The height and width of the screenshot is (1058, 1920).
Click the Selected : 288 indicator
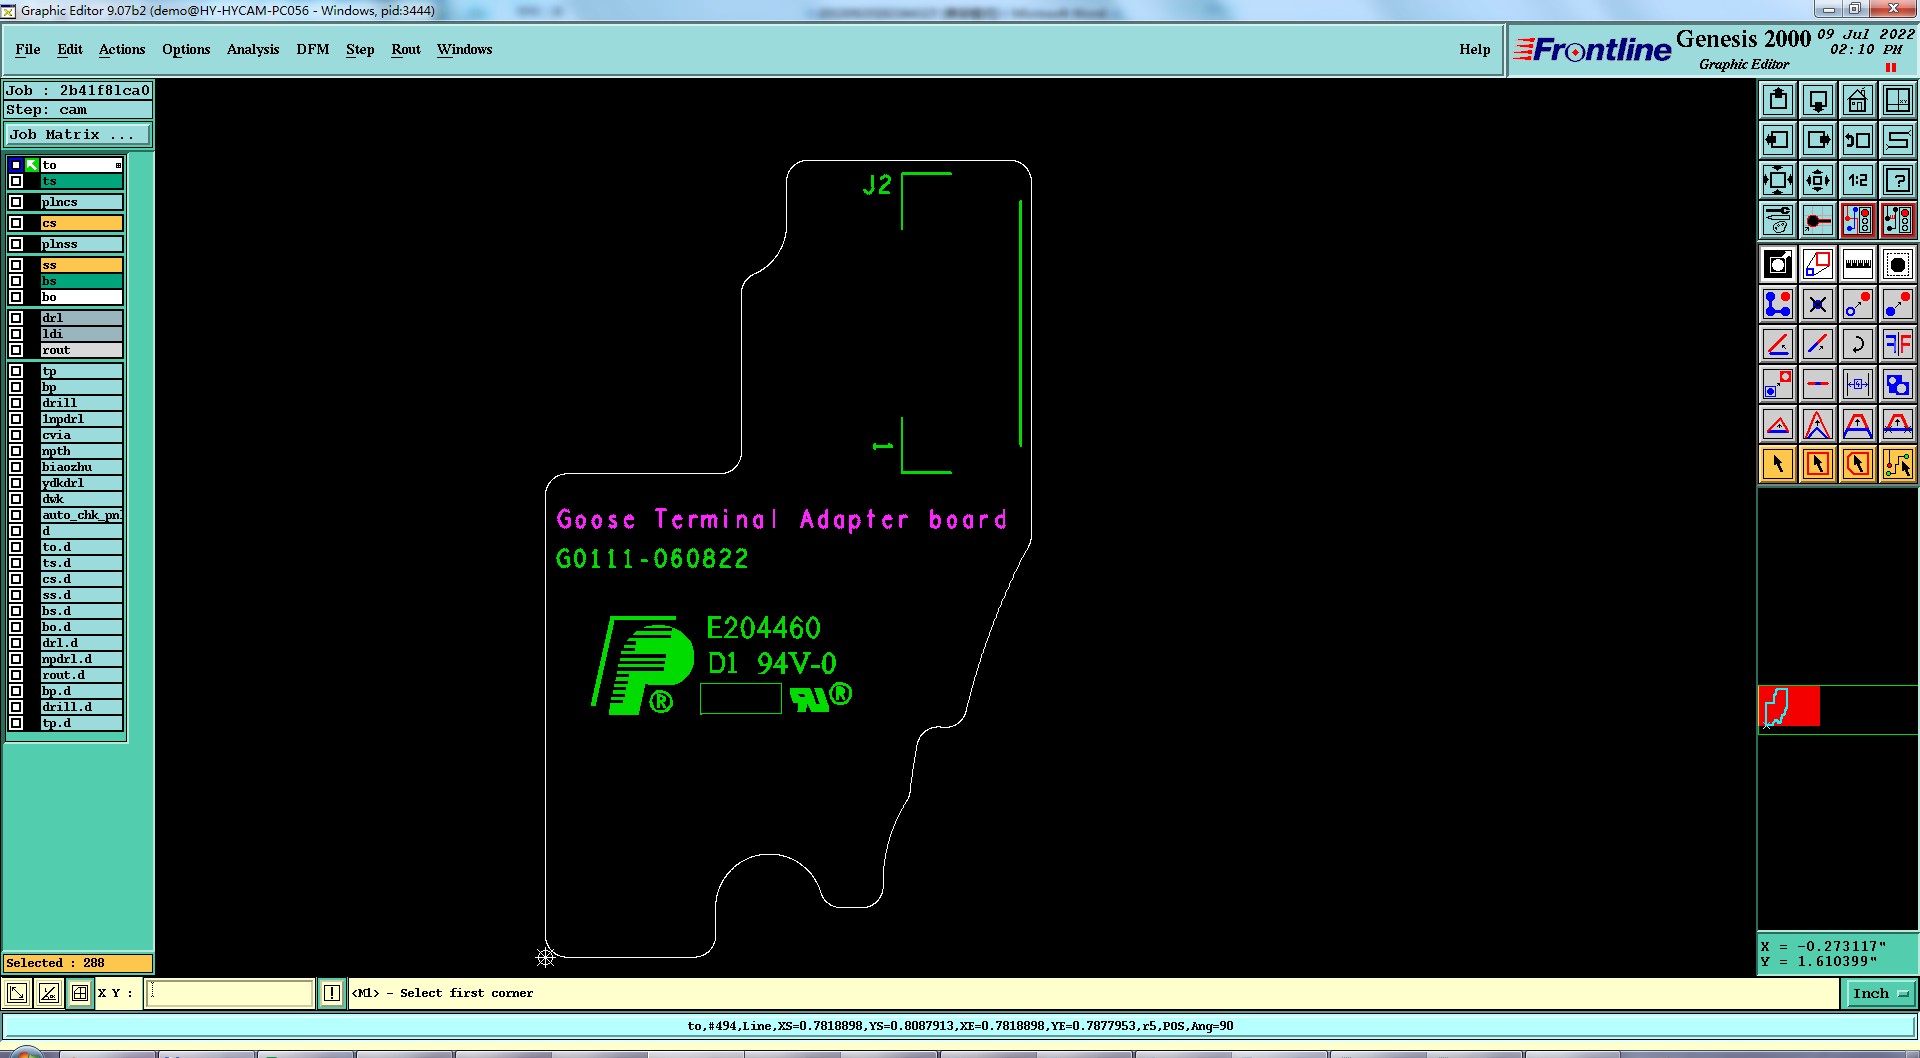coord(79,963)
